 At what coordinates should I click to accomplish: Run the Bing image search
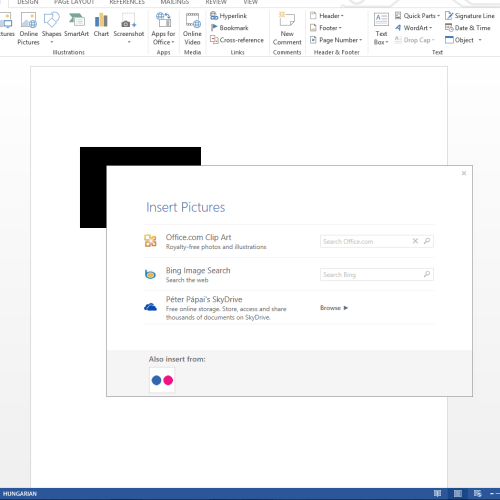pos(427,274)
